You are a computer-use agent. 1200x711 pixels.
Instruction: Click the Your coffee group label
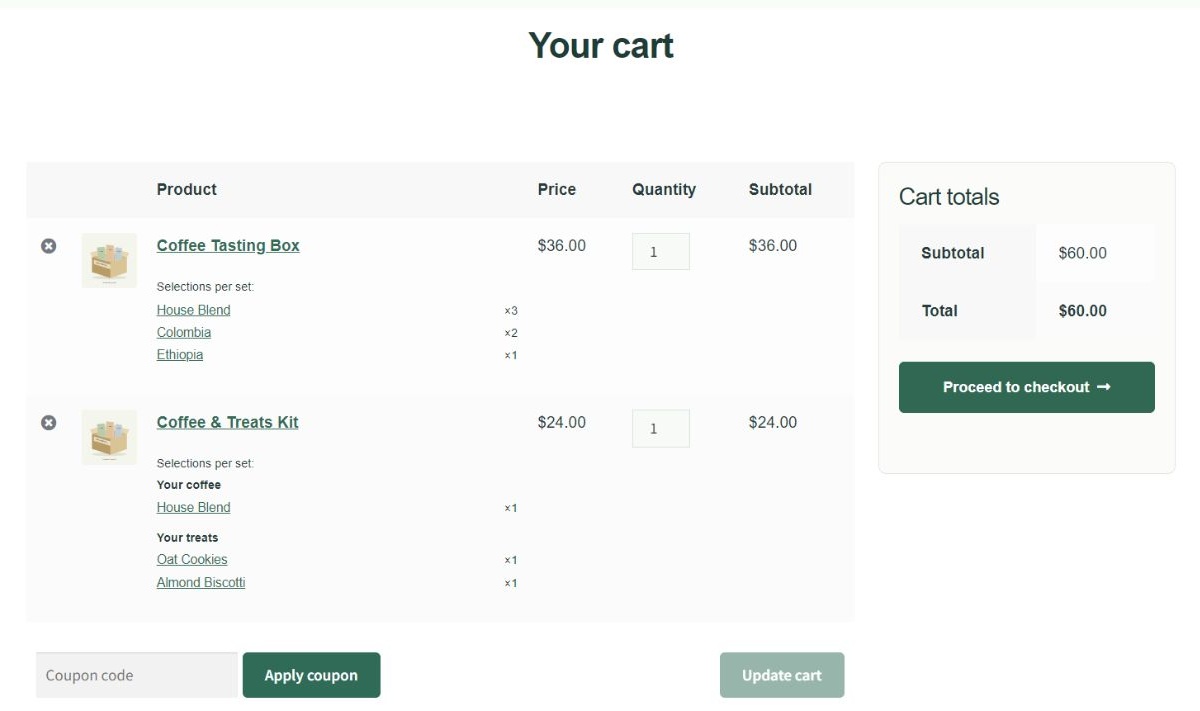click(x=189, y=485)
